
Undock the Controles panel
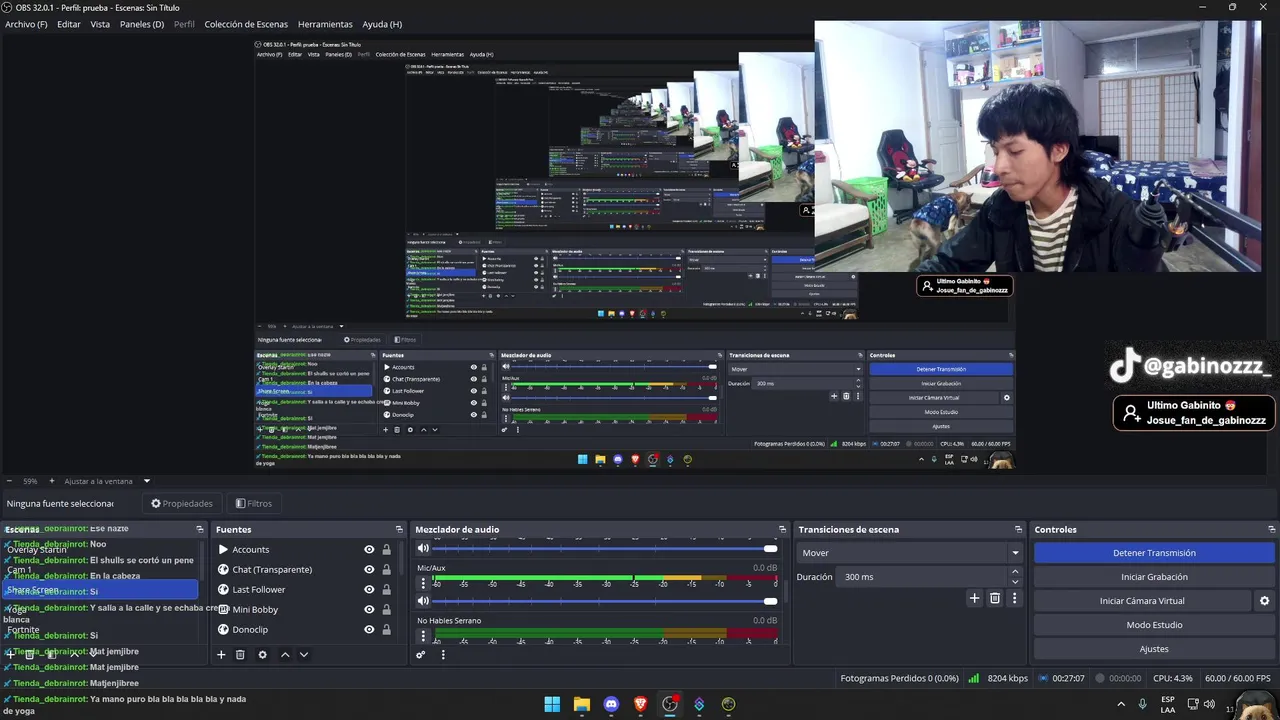click(x=1272, y=529)
